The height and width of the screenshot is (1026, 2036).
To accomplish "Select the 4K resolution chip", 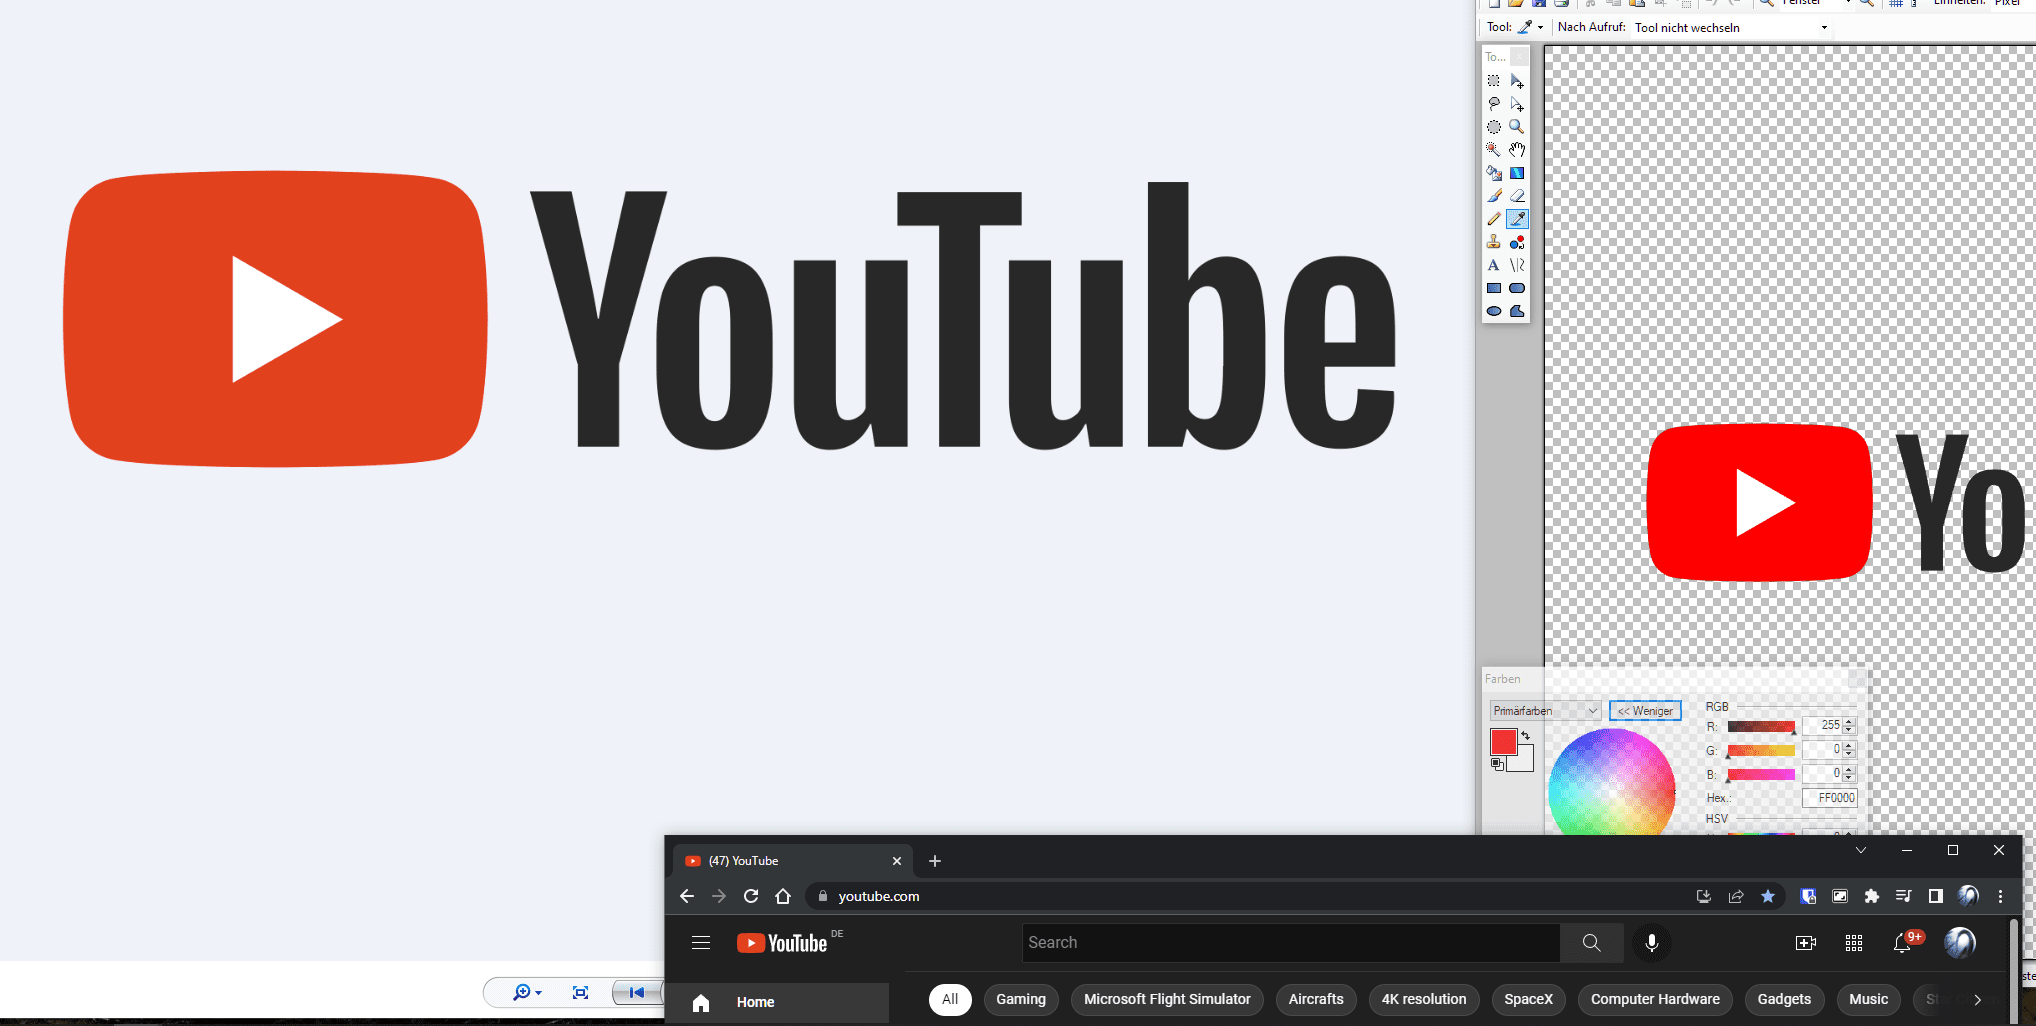I will point(1424,999).
